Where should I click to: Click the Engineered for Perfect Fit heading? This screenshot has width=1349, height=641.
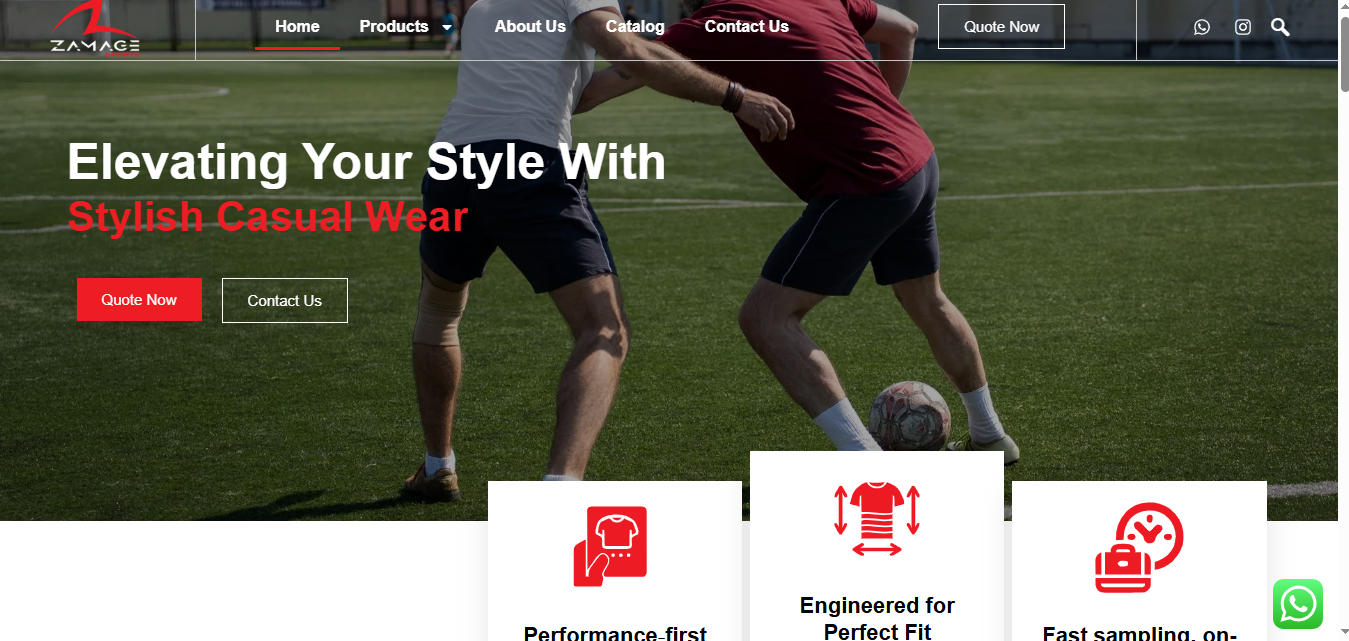click(x=877, y=618)
